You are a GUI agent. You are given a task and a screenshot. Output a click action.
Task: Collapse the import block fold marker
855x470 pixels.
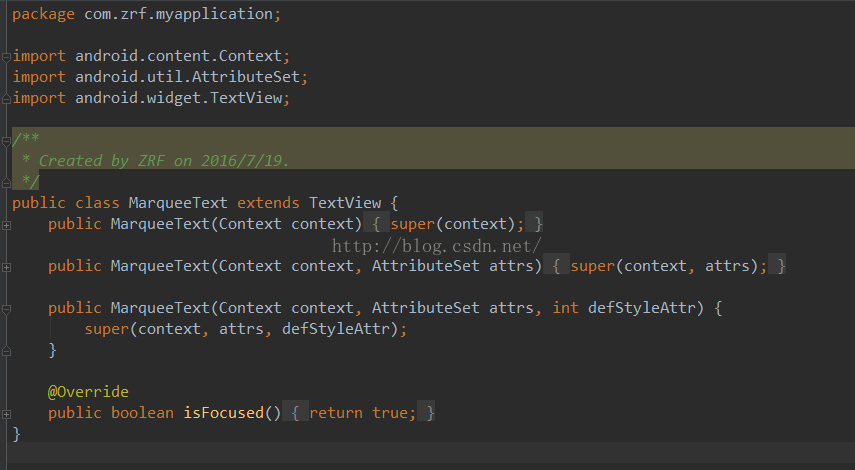coord(6,57)
